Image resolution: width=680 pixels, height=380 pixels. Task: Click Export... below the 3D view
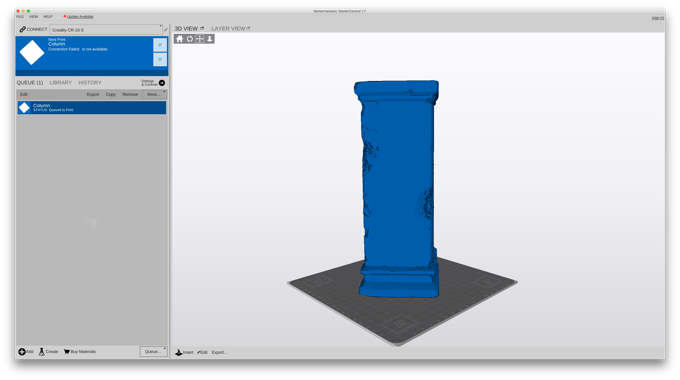pos(219,352)
